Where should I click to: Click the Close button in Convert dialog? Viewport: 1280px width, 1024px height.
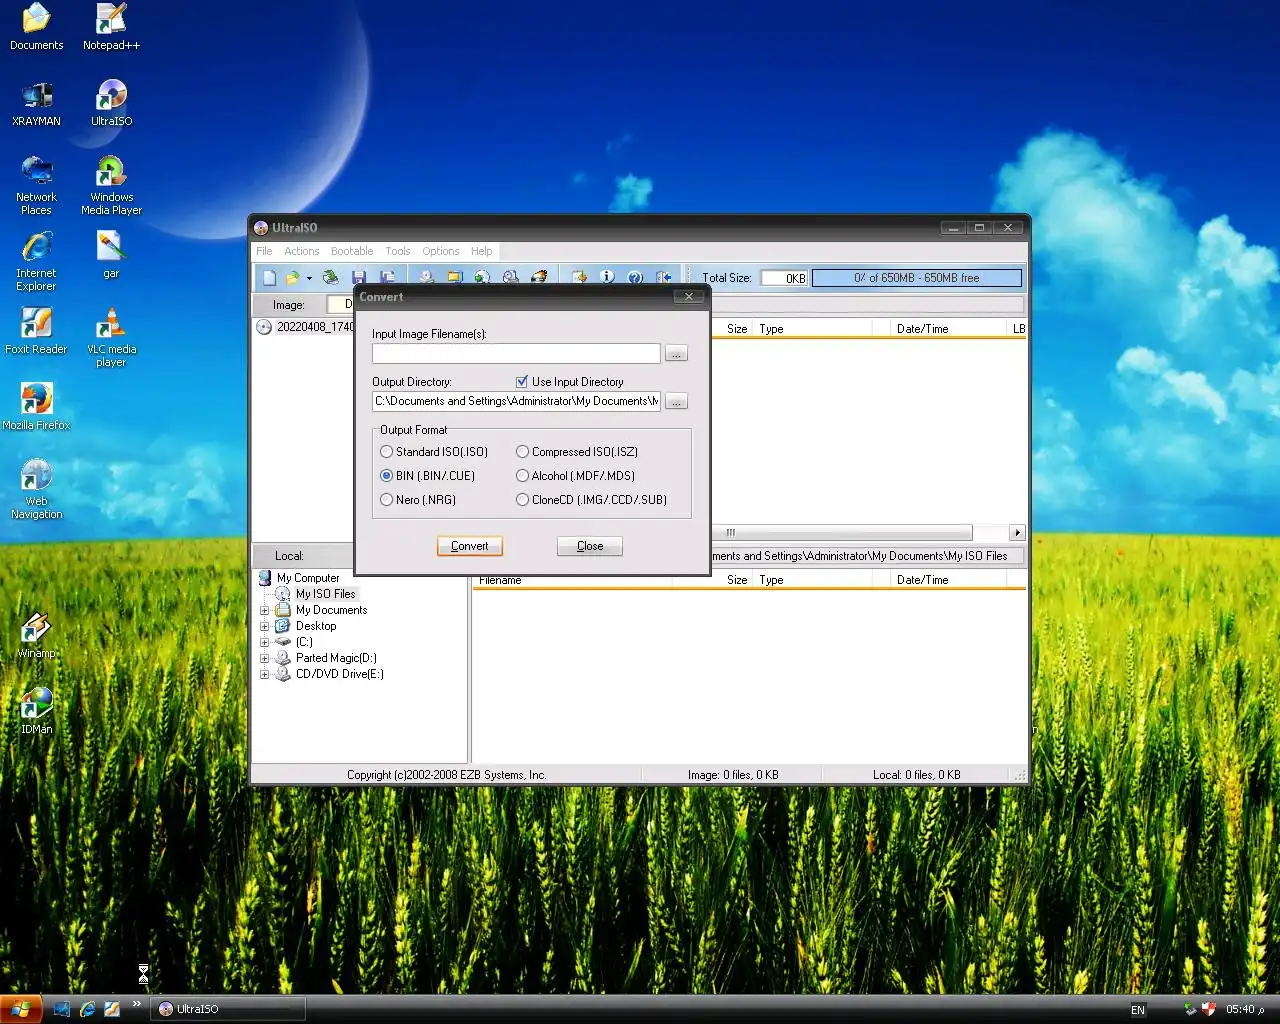(x=590, y=546)
